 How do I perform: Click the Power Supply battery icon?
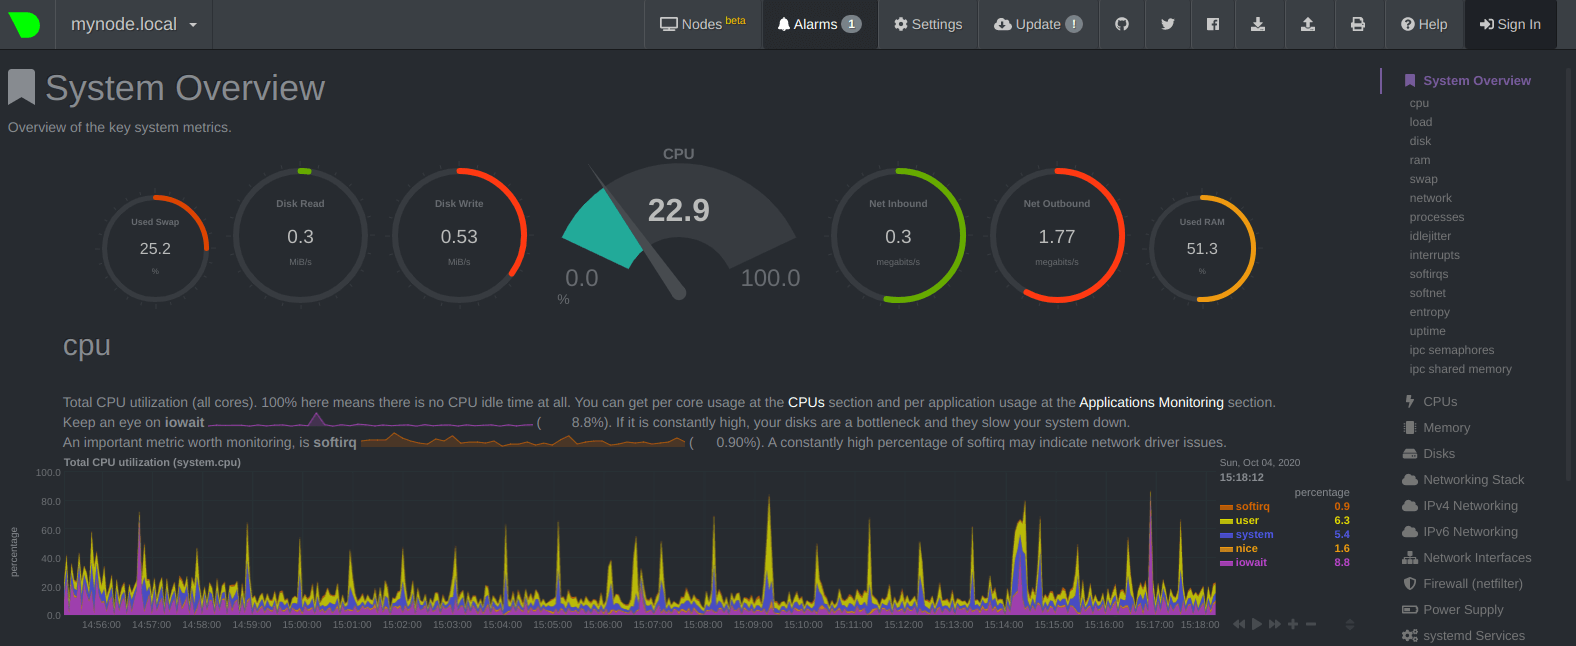tap(1410, 609)
